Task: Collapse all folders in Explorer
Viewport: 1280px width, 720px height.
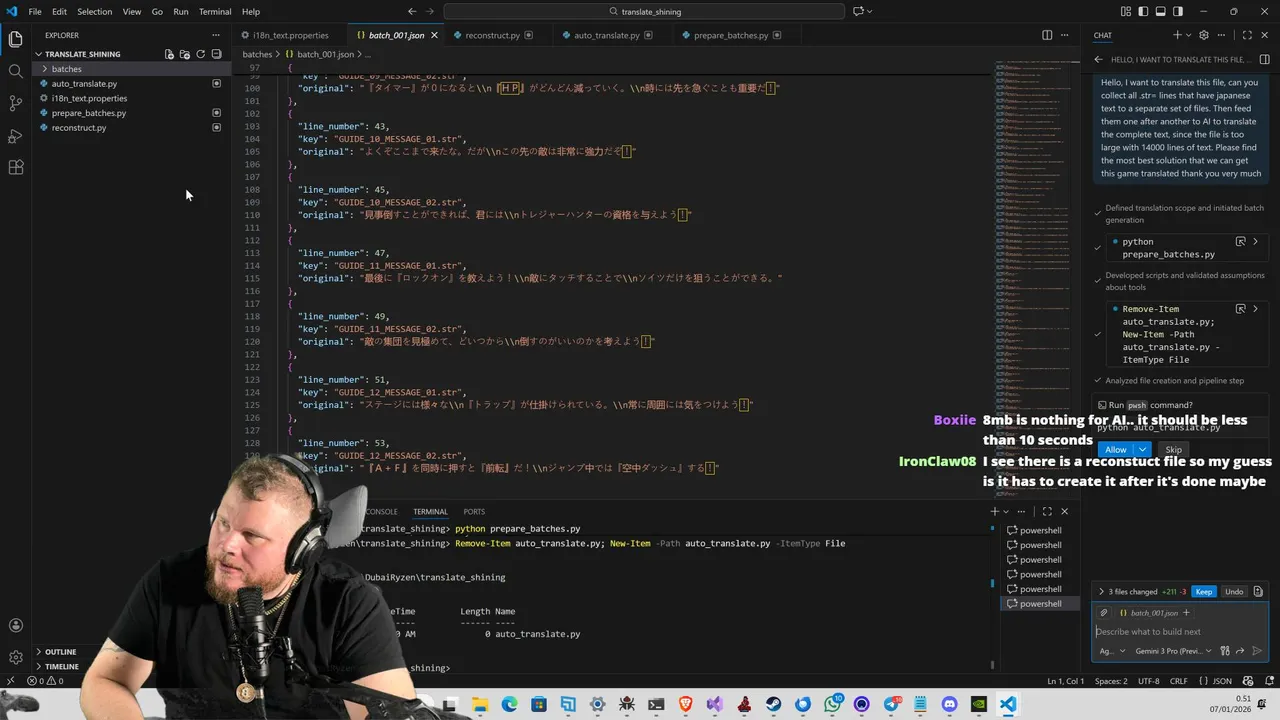Action: (x=216, y=54)
